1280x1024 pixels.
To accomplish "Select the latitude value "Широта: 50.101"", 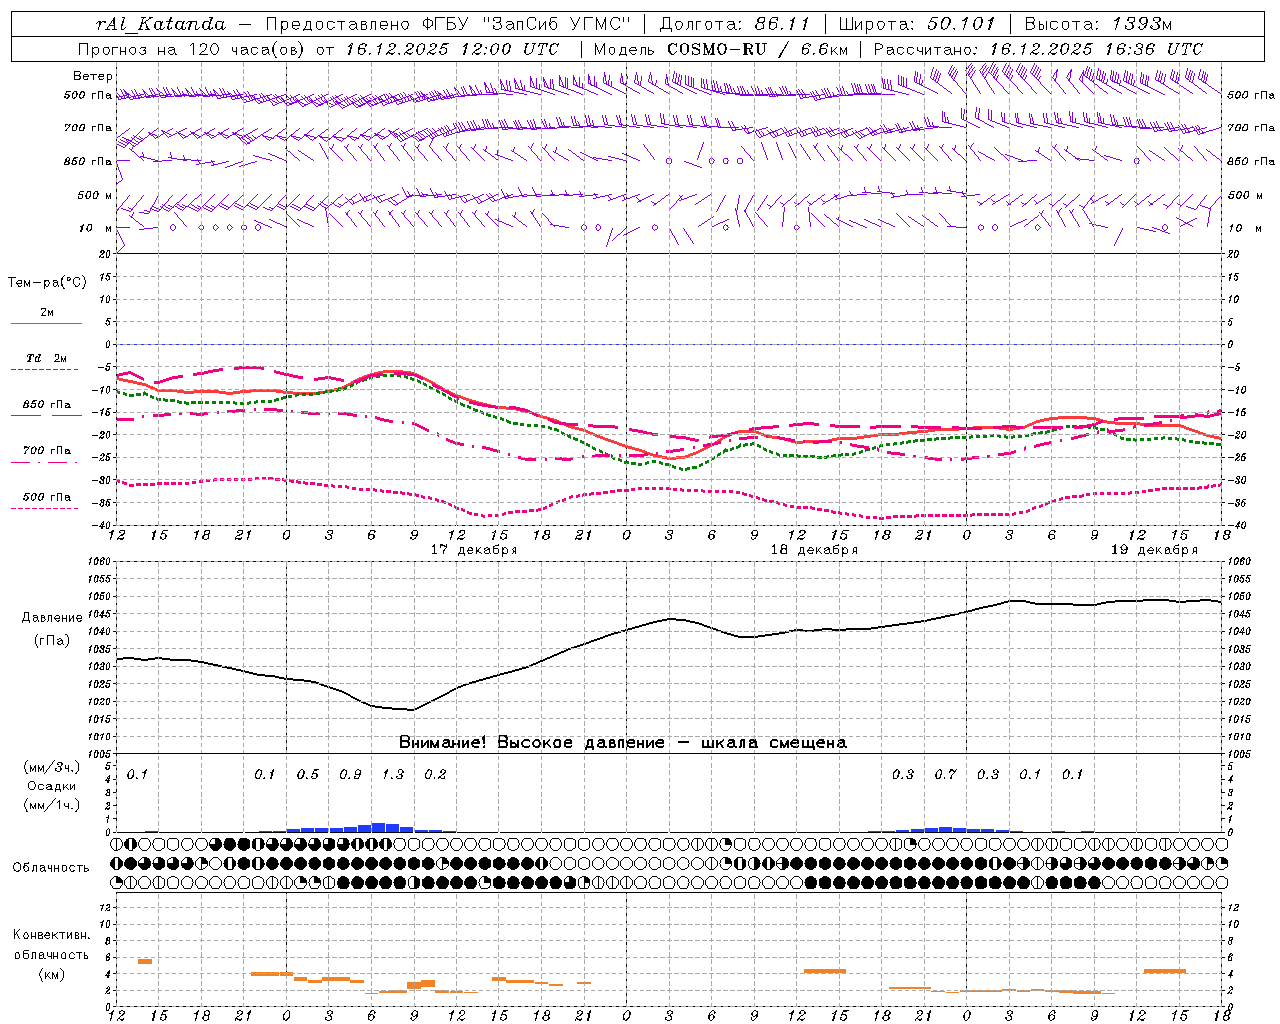I will tap(917, 24).
